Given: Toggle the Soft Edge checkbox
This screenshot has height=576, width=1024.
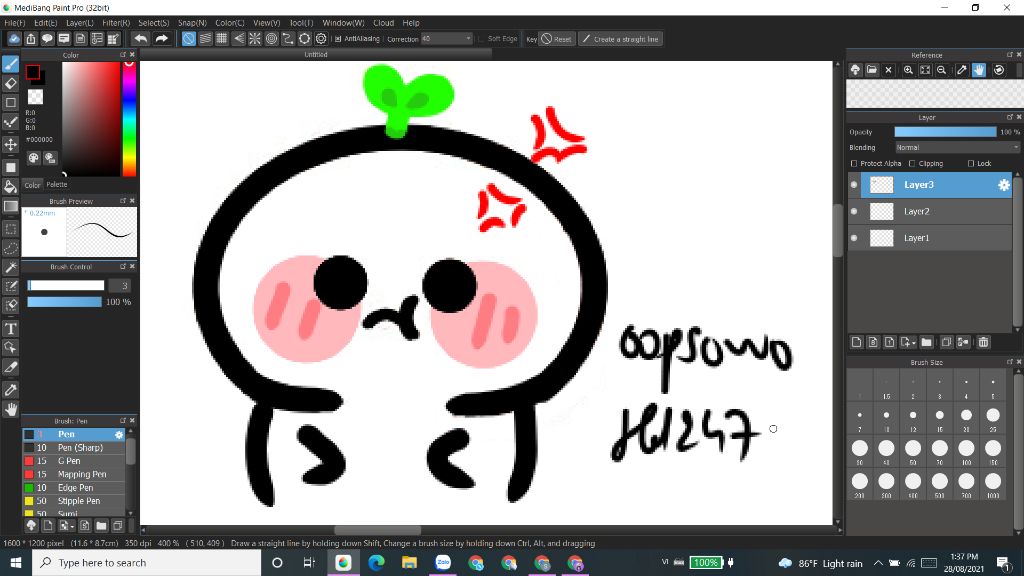Looking at the screenshot, I should pyautogui.click(x=481, y=39).
